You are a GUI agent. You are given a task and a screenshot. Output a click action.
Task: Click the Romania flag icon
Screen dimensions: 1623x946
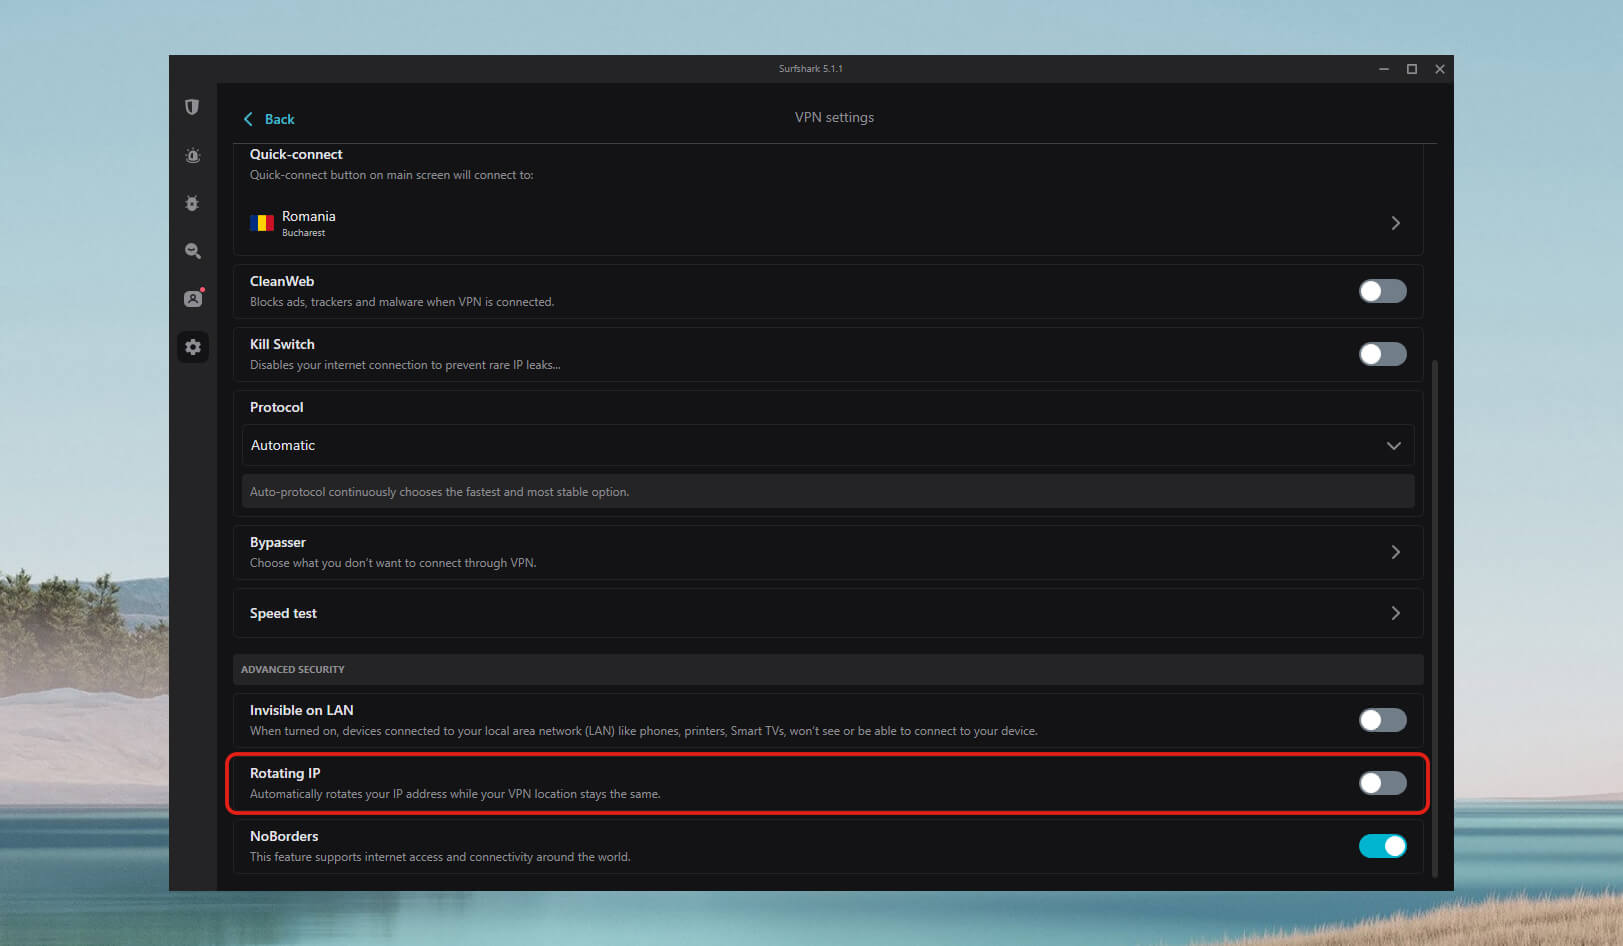point(262,223)
